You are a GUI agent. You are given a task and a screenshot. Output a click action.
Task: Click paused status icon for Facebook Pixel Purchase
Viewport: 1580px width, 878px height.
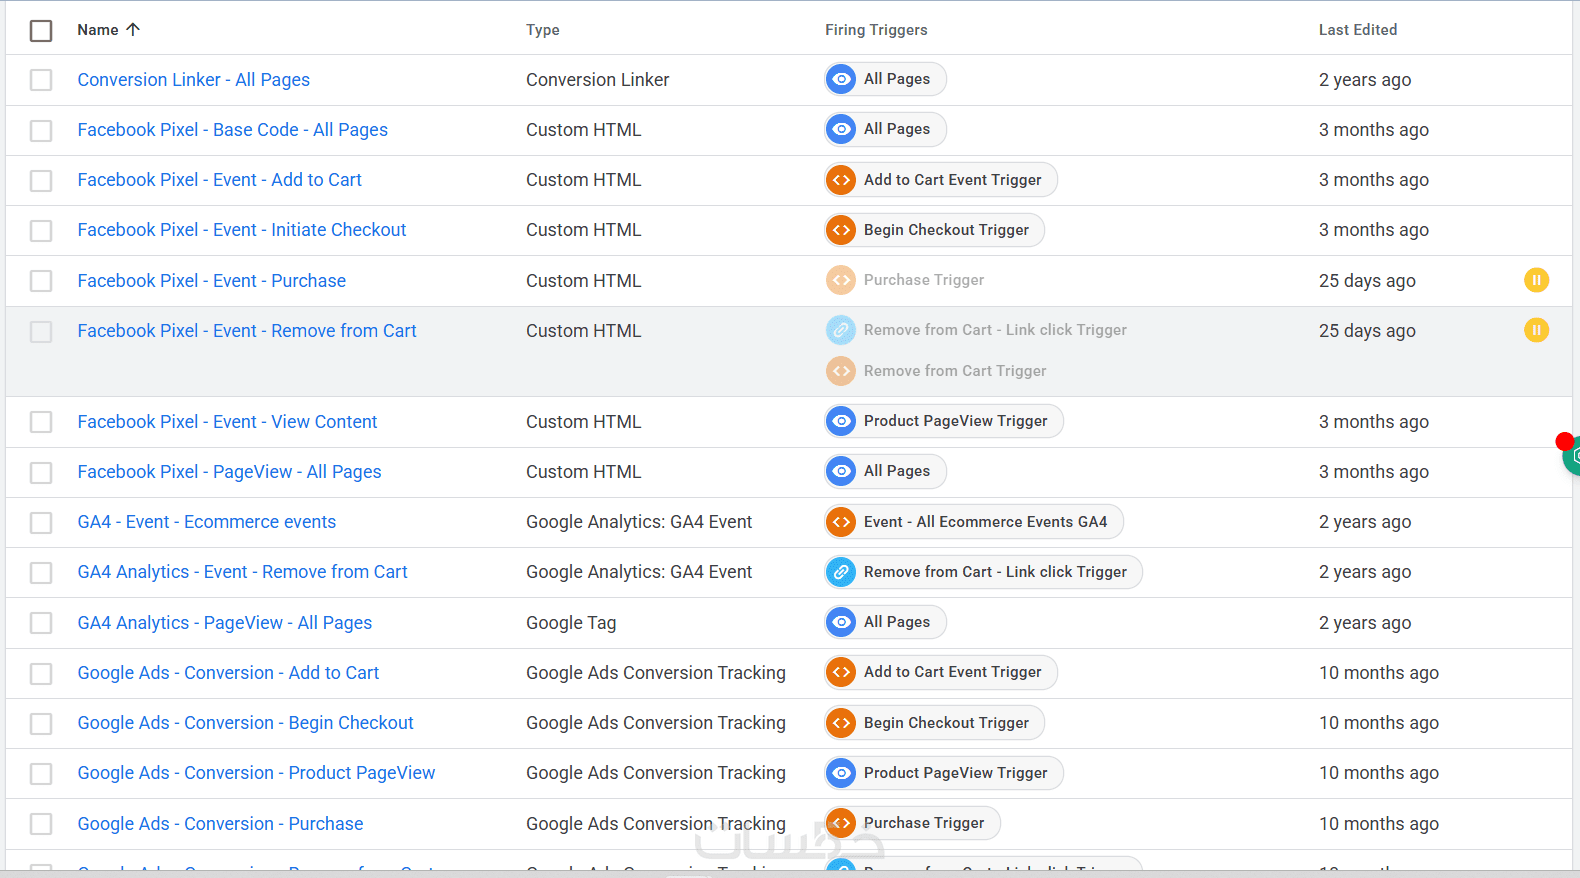click(1536, 280)
